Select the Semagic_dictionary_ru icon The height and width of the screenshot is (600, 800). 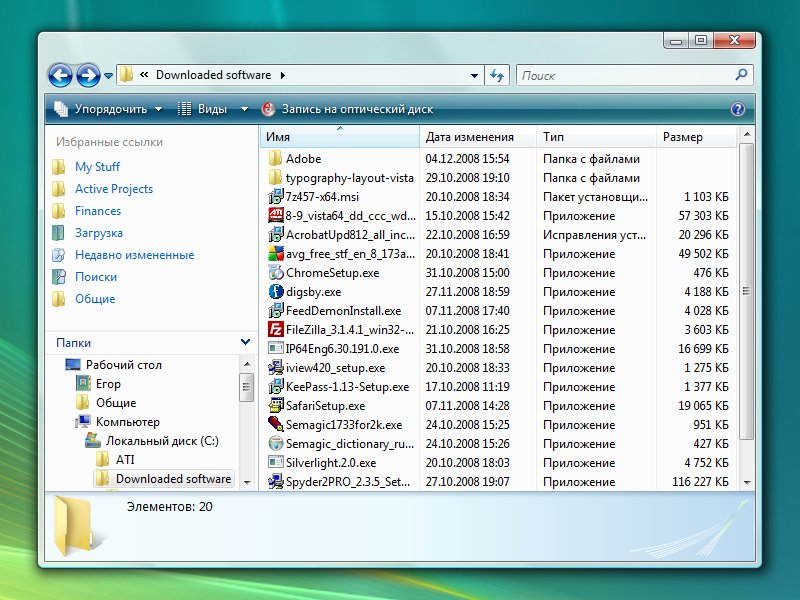(x=276, y=443)
